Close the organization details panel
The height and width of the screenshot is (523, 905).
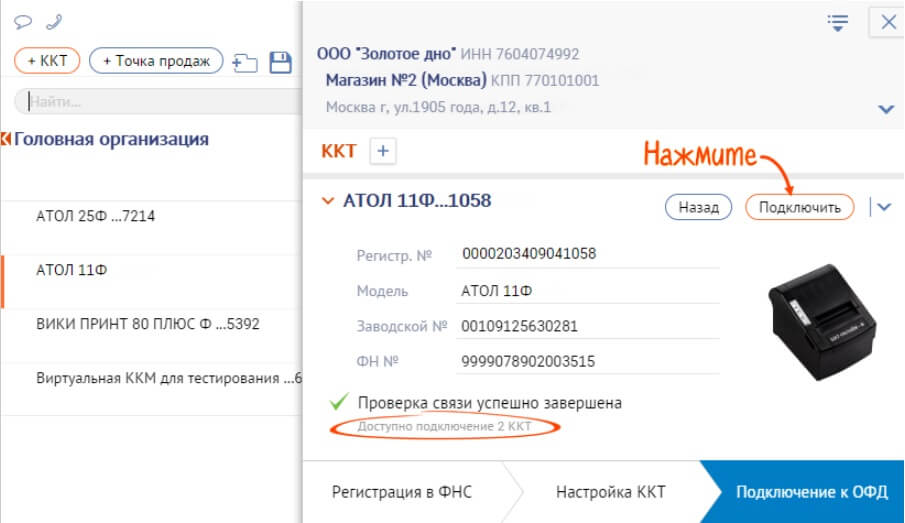point(888,22)
